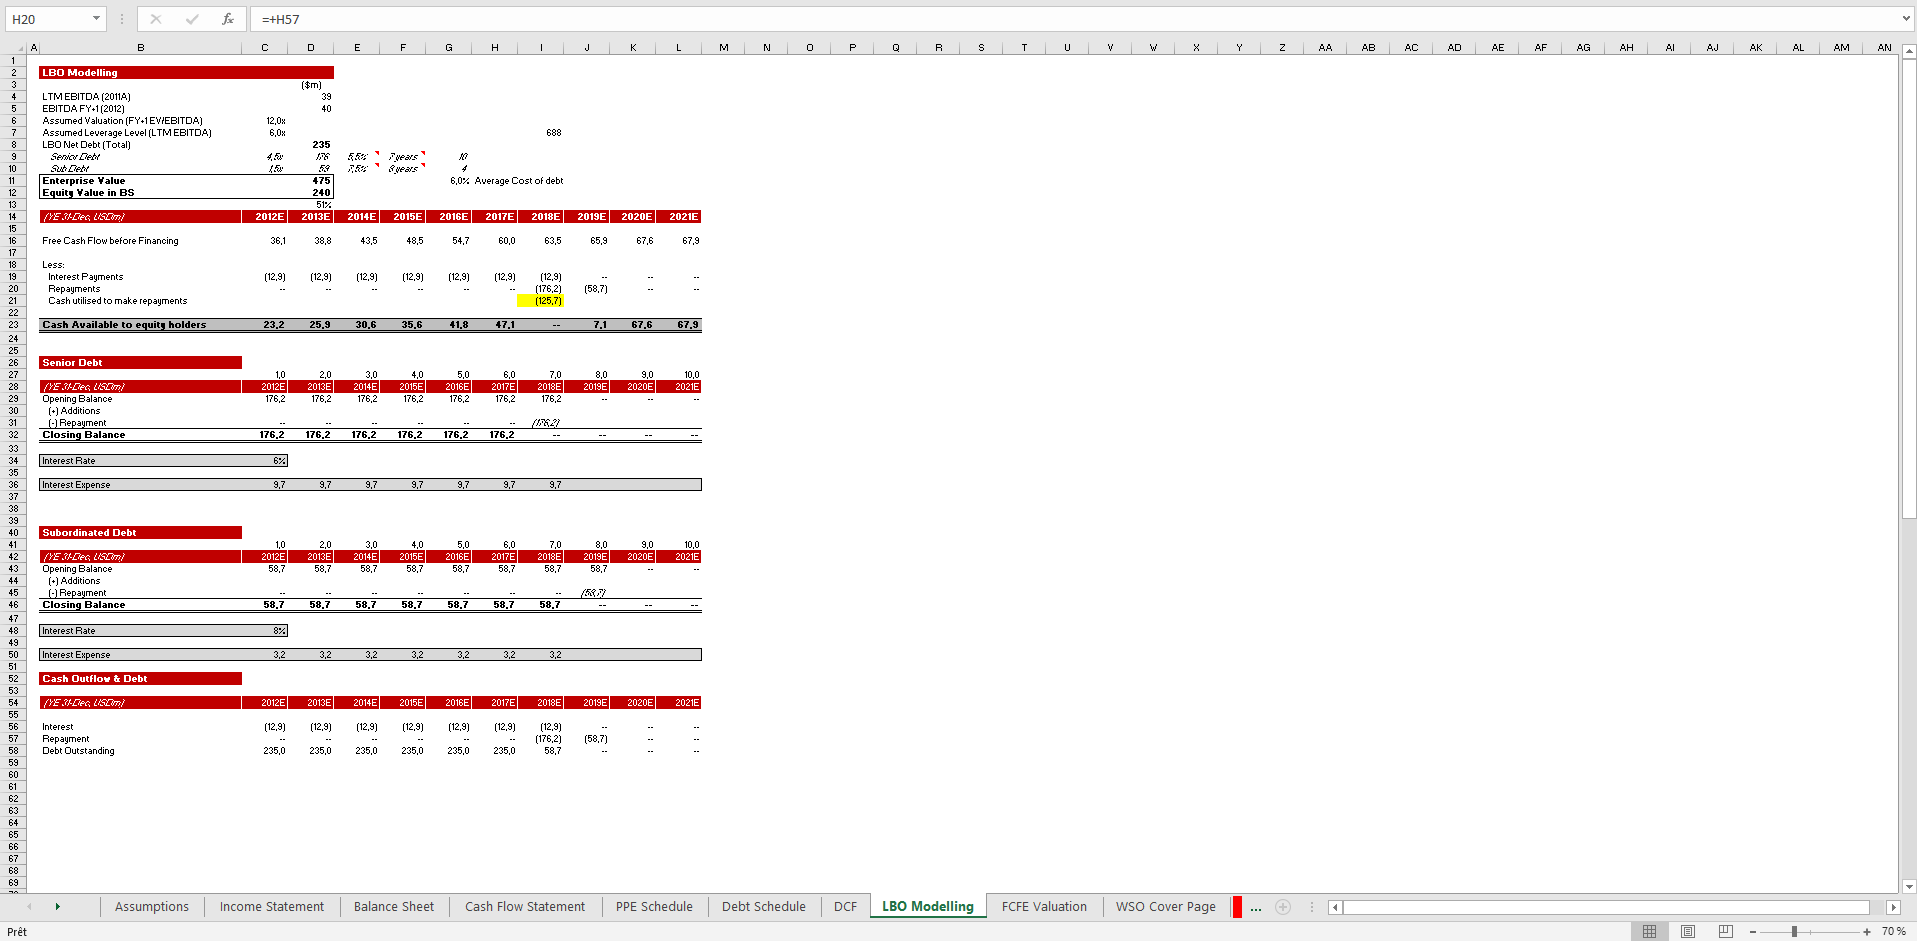1917x941 pixels.
Task: Click the Cancel (X) icon beside the formula bar
Action: click(x=156, y=19)
